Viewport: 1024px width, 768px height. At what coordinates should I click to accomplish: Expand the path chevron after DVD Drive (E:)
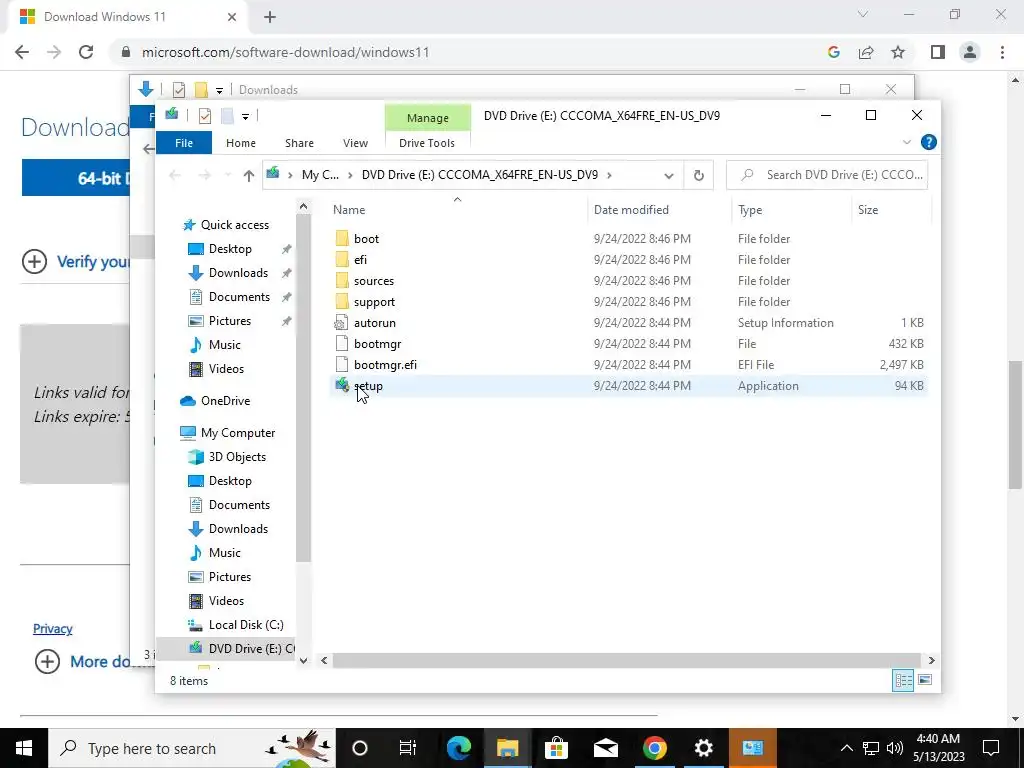tap(609, 175)
